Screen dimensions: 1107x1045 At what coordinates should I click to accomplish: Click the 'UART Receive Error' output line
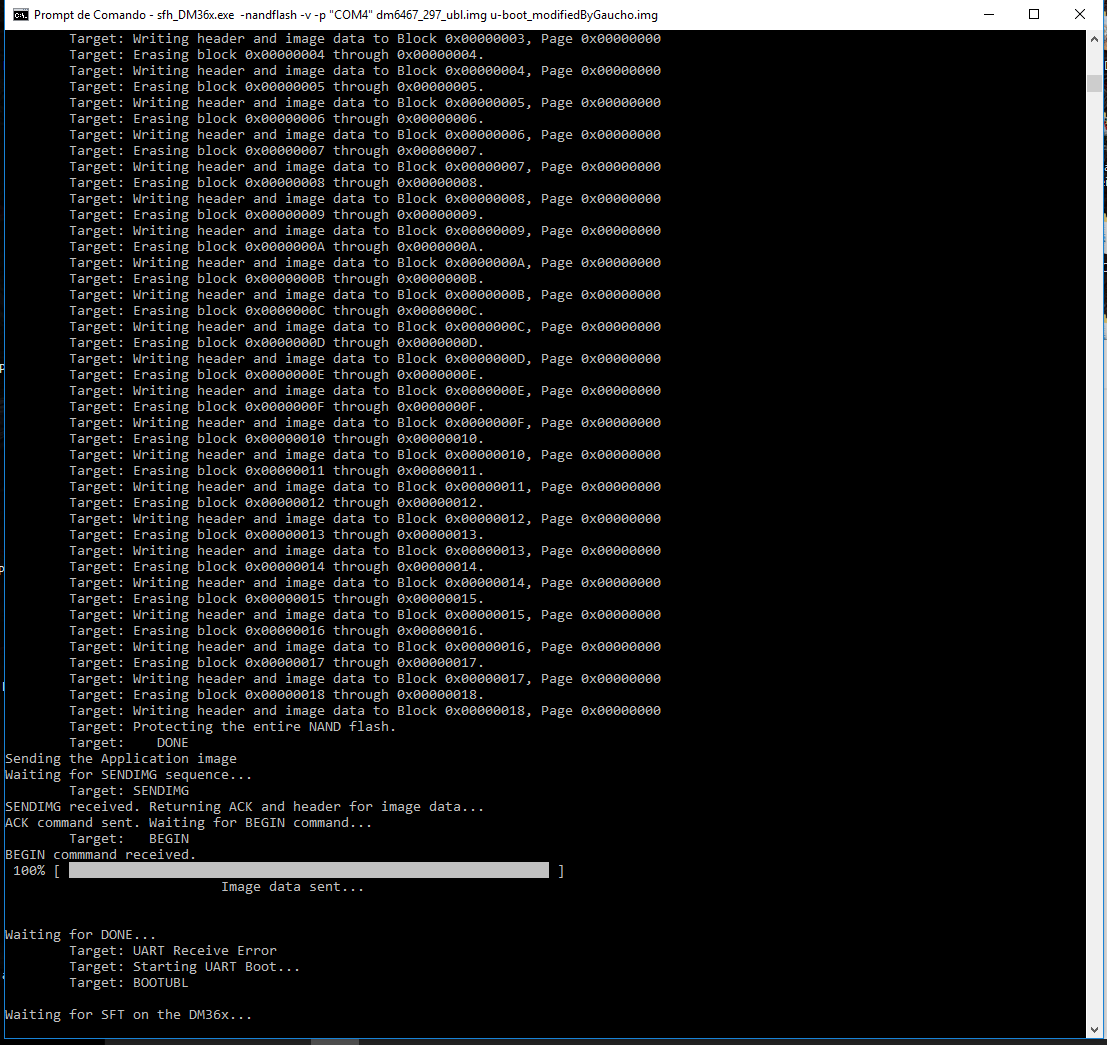(x=173, y=950)
